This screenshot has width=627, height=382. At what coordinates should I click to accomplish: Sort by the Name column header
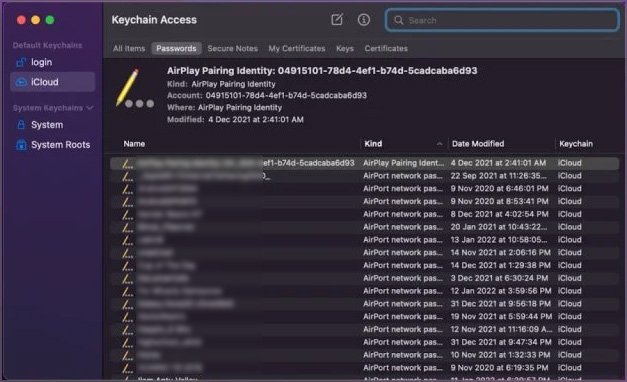click(134, 144)
